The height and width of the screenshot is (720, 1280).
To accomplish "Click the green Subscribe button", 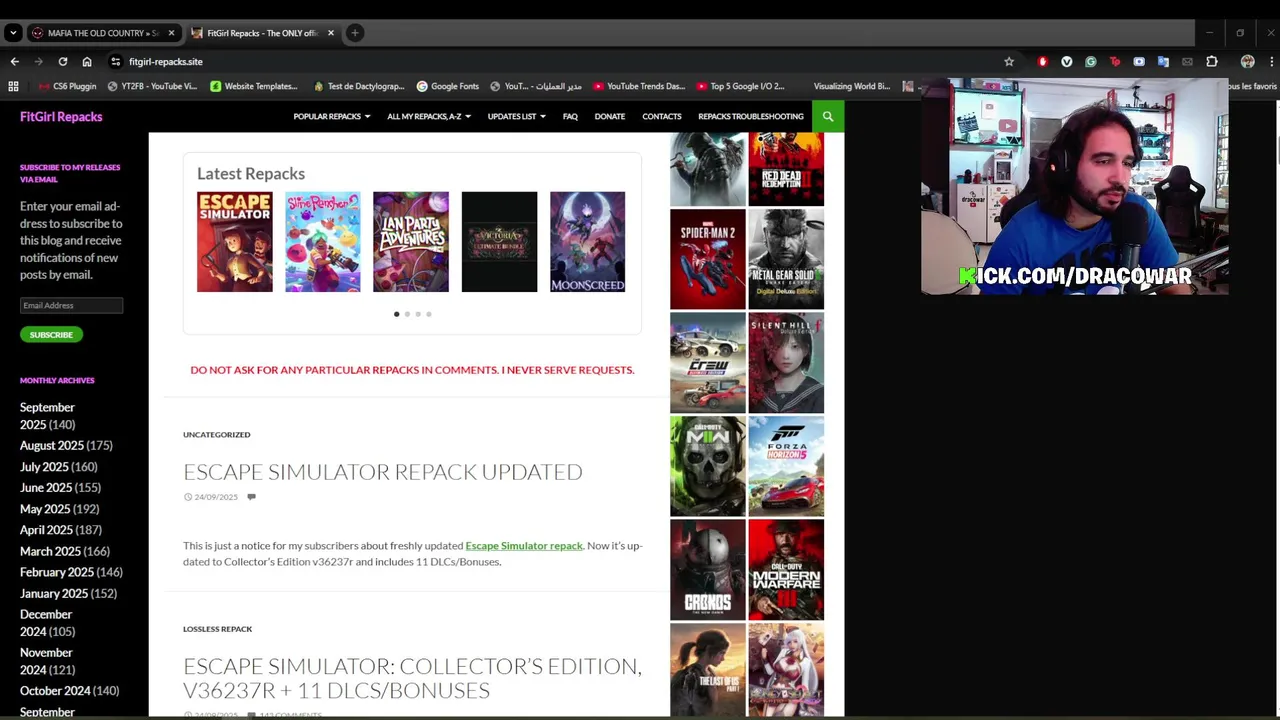I will [51, 335].
